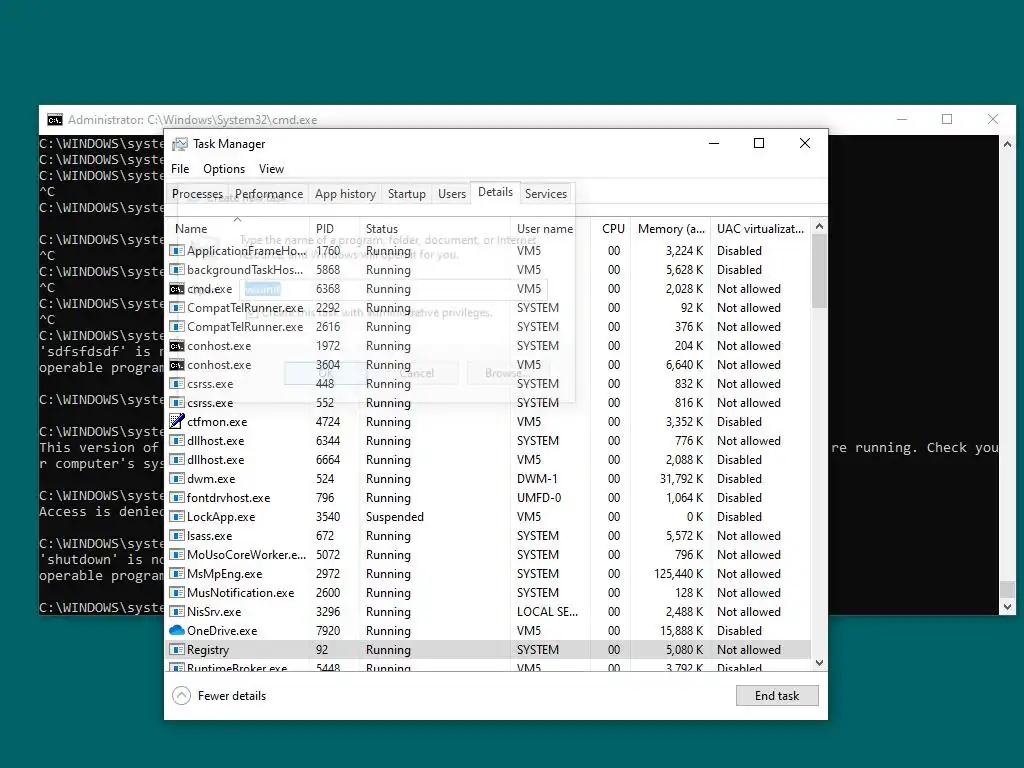The image size is (1024, 768).
Task: Switch to the Startup tab
Action: click(x=406, y=194)
